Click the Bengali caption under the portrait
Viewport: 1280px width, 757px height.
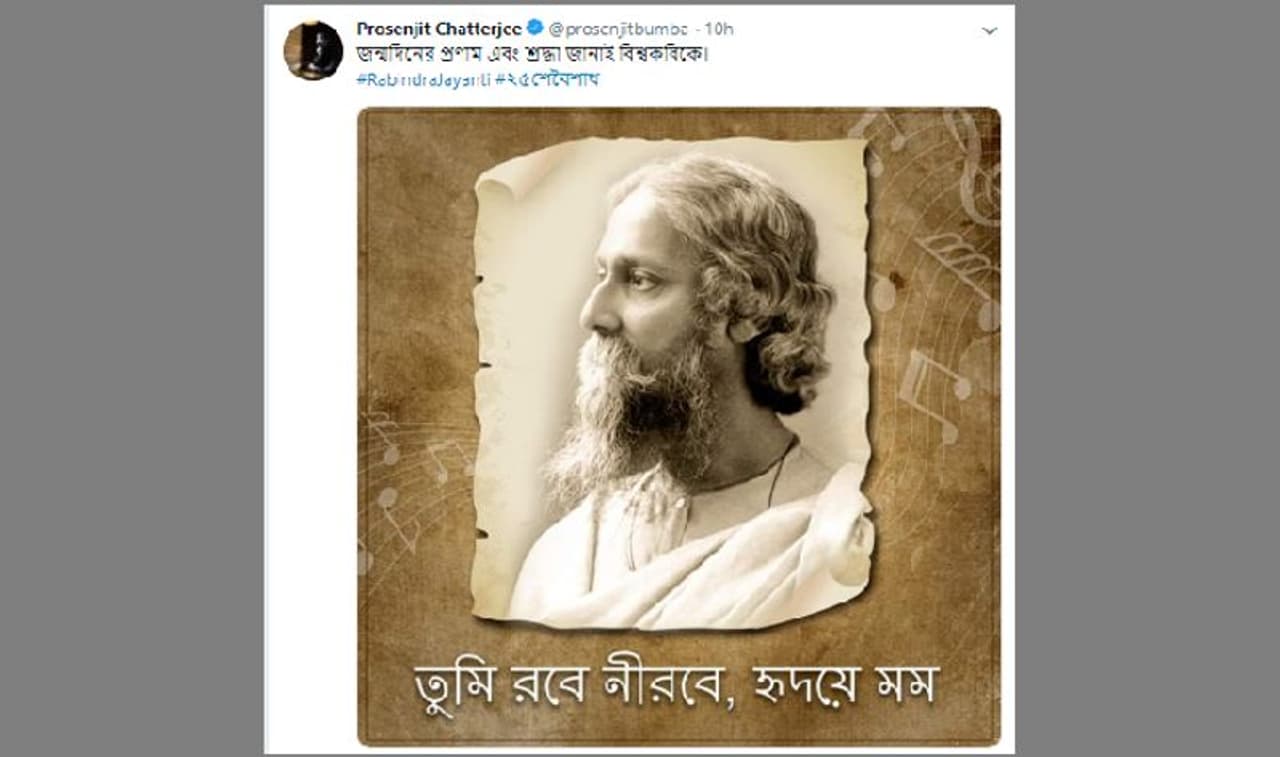tap(675, 685)
